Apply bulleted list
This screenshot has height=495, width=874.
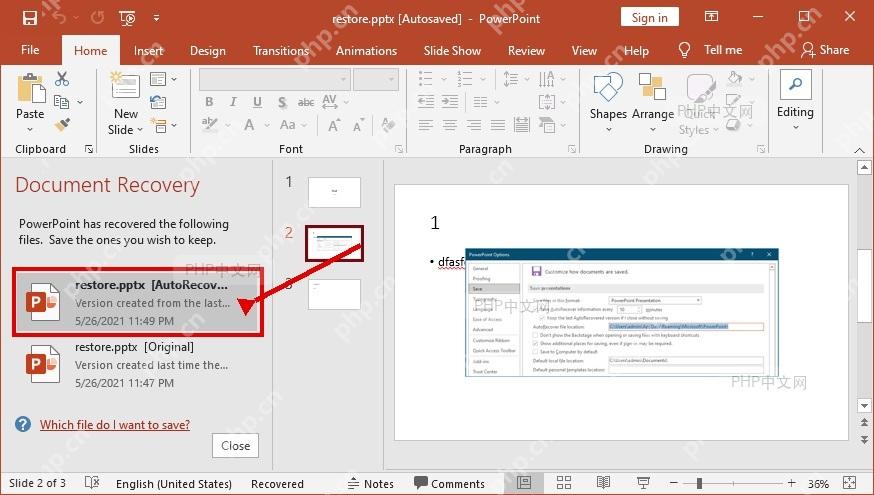coord(426,79)
